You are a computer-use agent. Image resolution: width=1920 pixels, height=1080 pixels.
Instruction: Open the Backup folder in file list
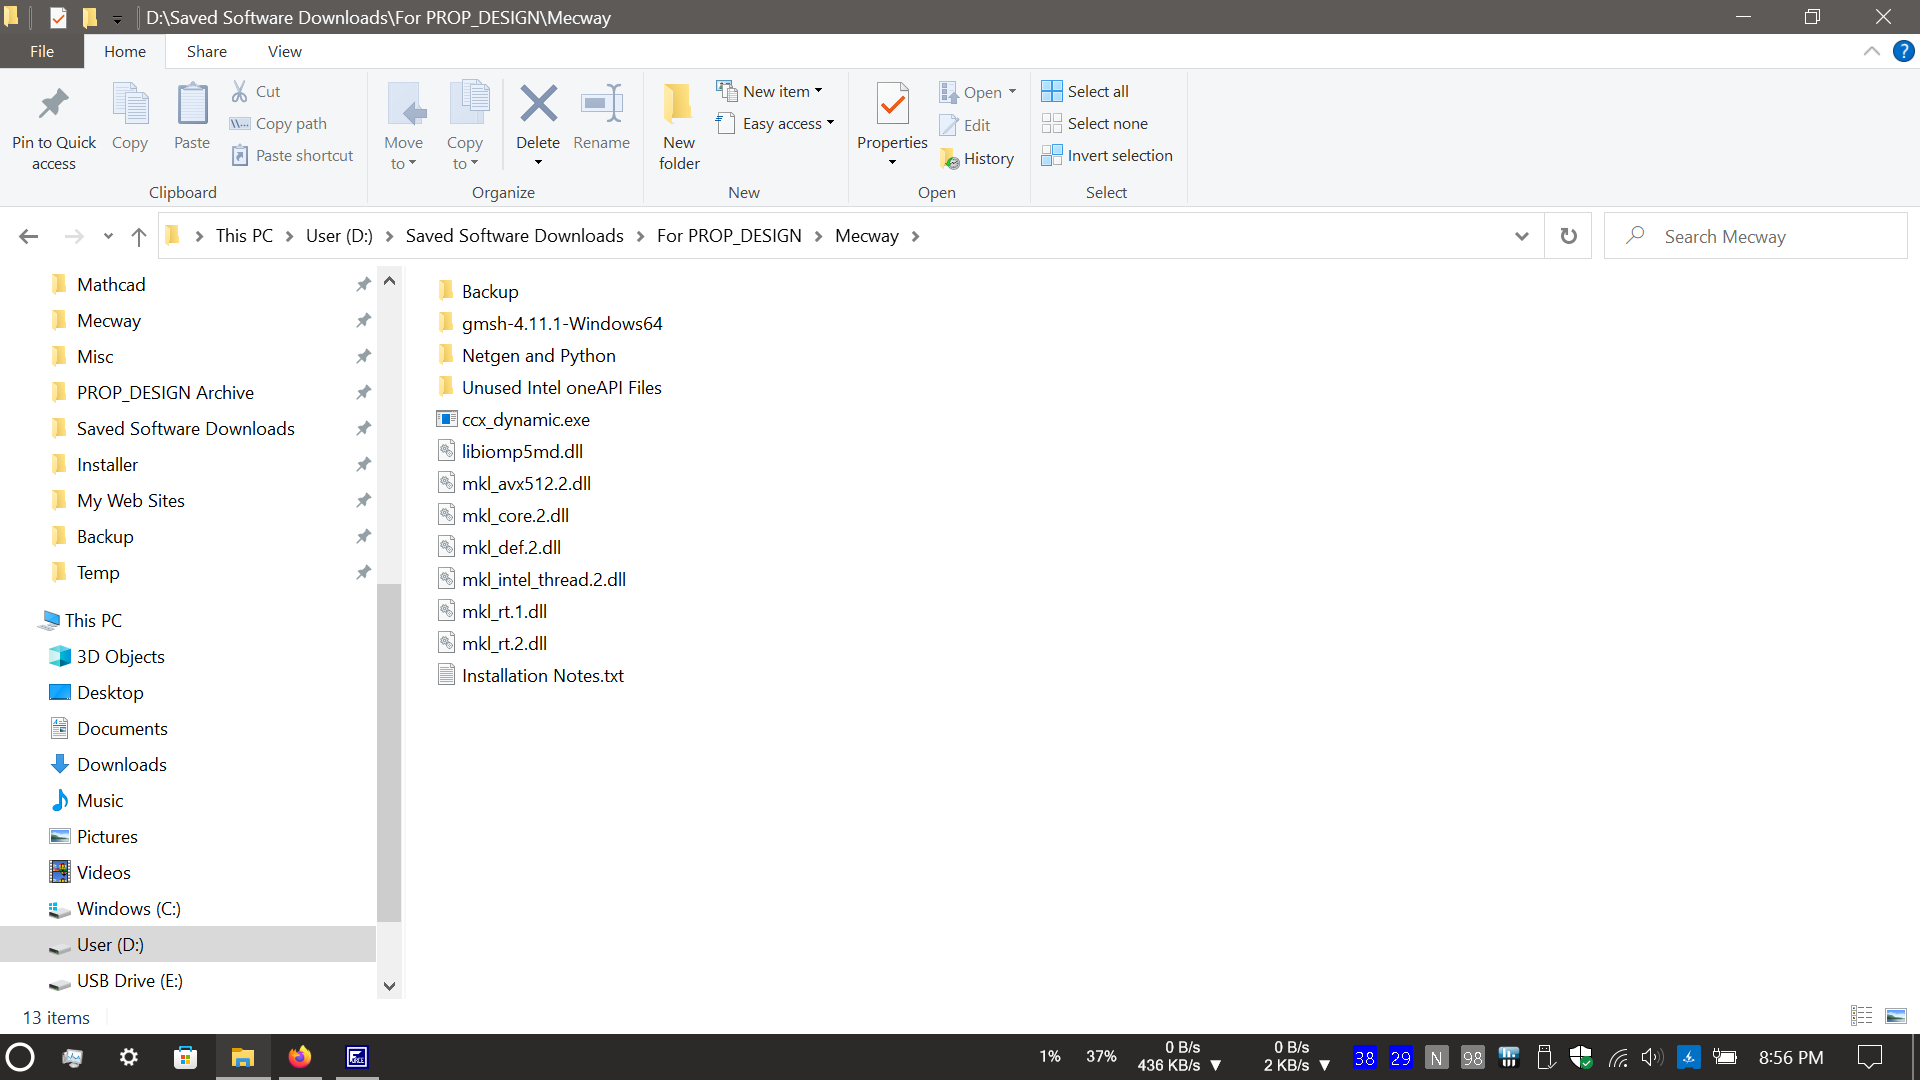click(x=478, y=291)
